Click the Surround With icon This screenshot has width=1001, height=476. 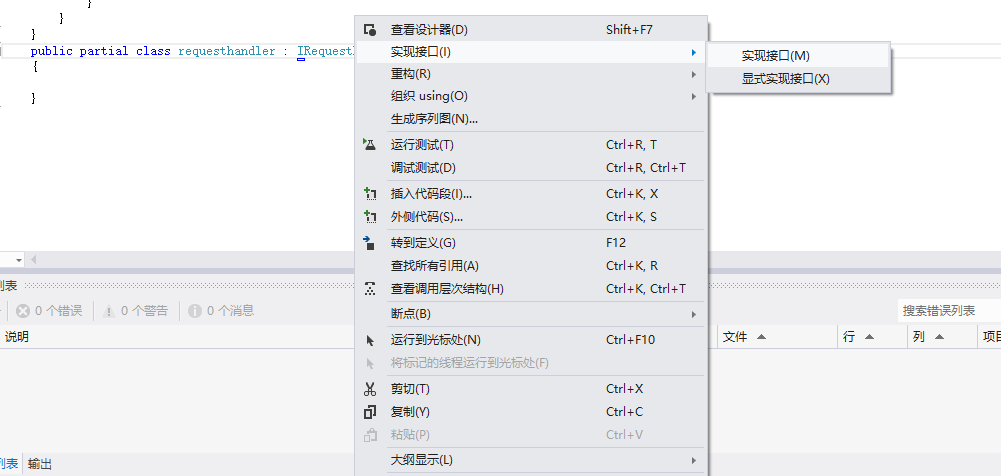click(370, 216)
